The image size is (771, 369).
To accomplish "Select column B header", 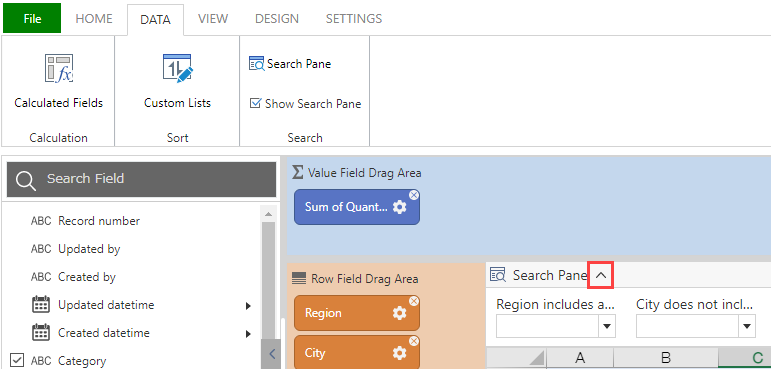I will pyautogui.click(x=666, y=358).
